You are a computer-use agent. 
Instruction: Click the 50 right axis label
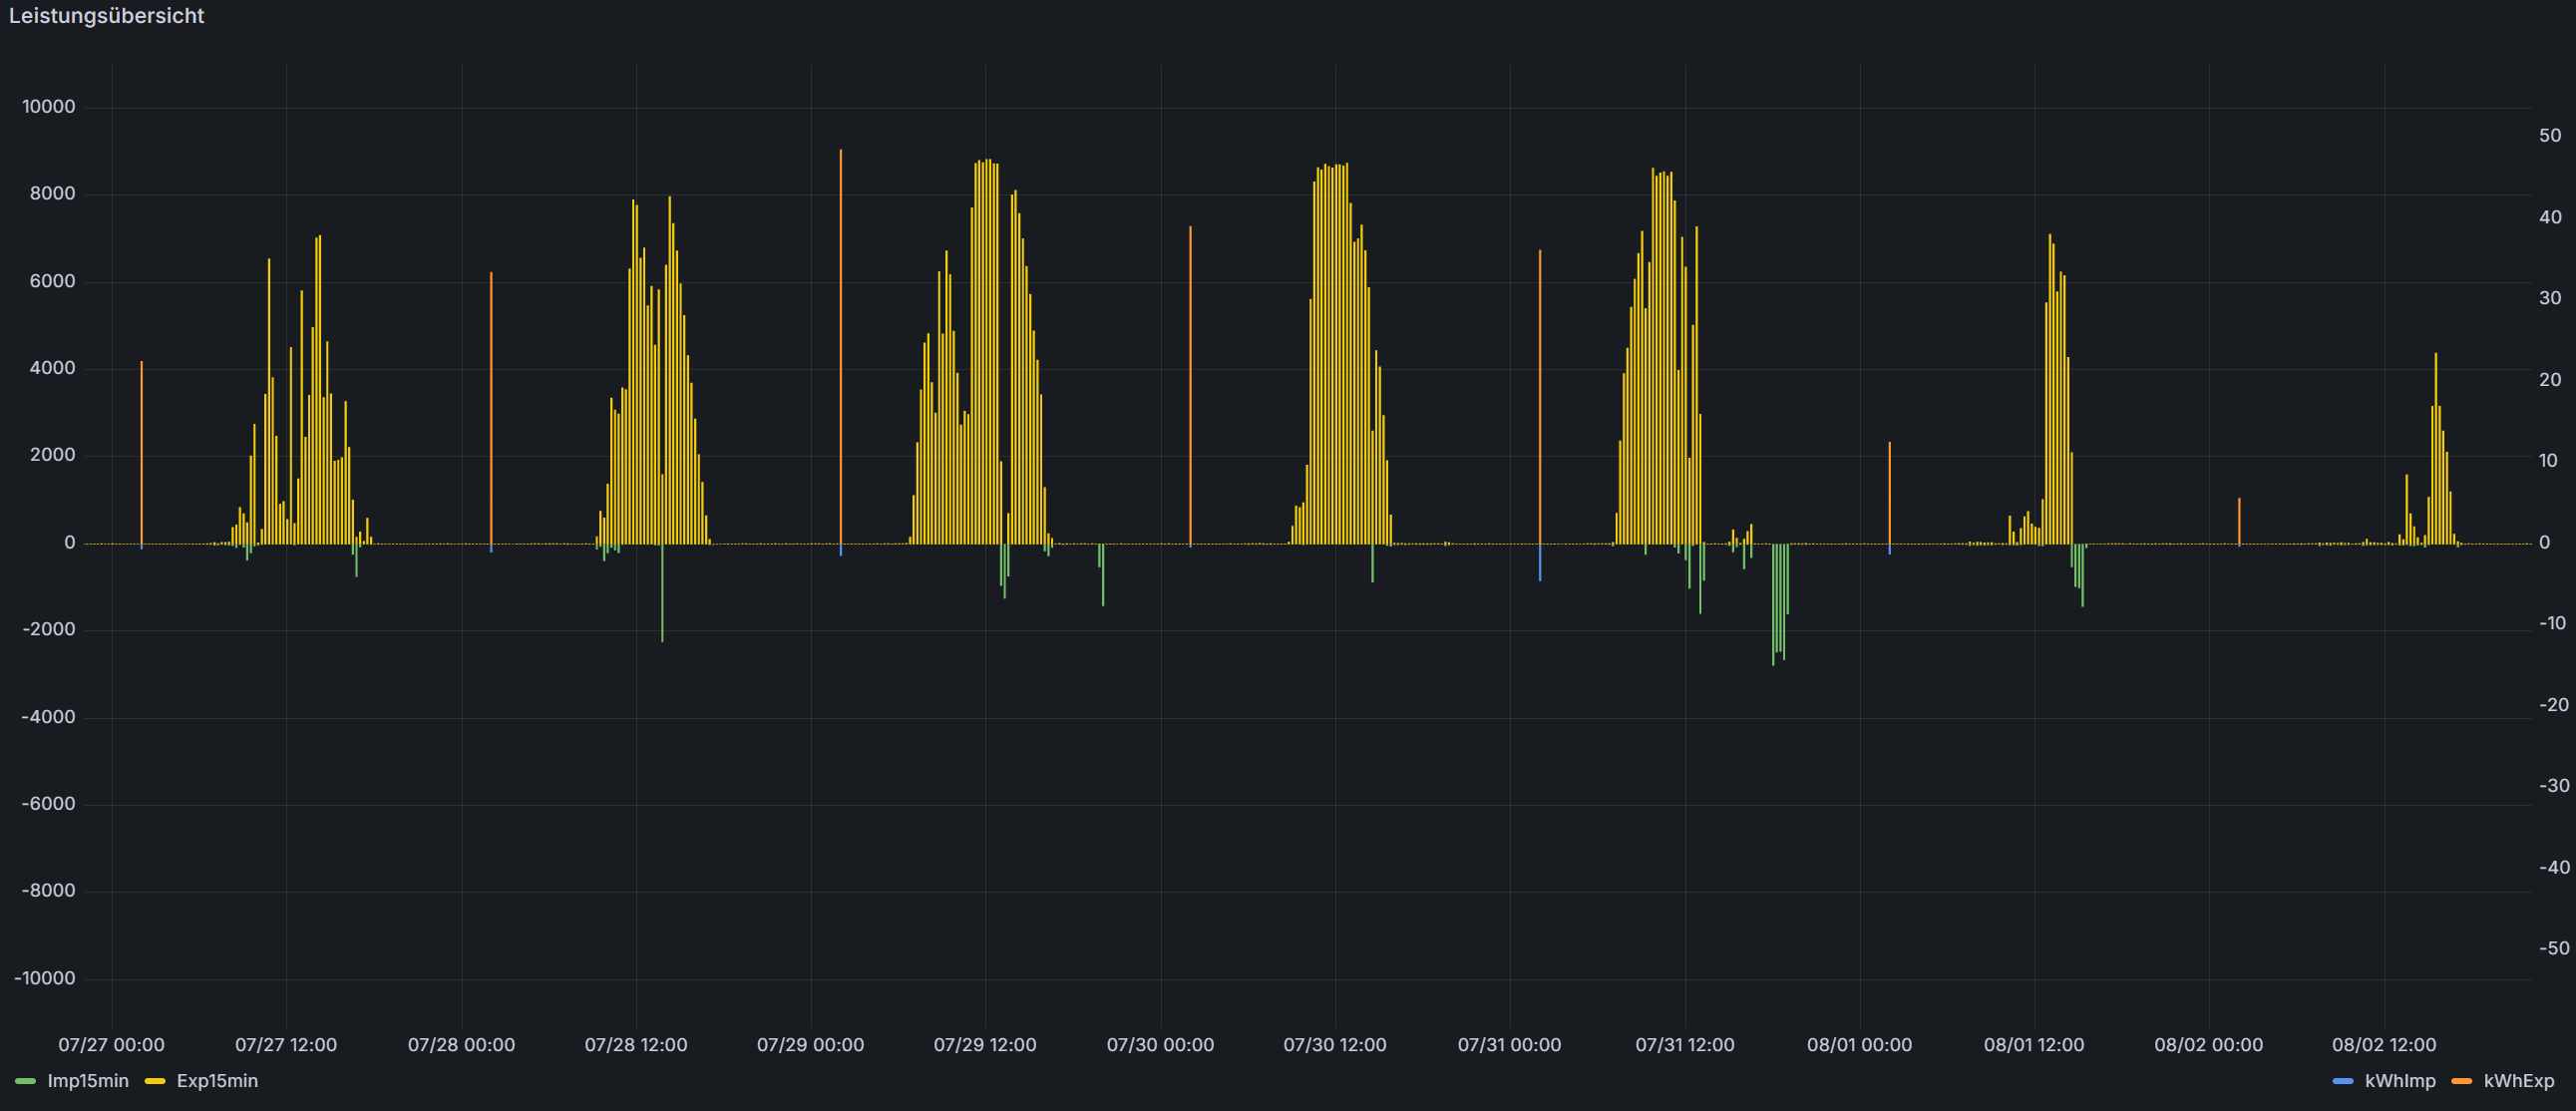click(2550, 136)
